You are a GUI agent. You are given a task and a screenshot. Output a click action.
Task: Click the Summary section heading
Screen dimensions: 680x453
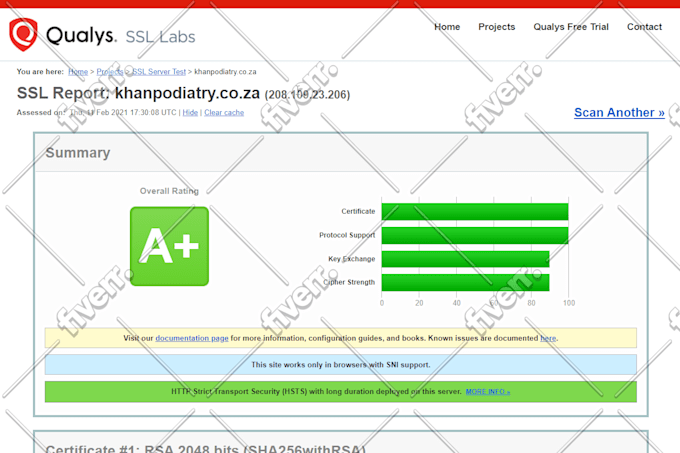point(78,153)
